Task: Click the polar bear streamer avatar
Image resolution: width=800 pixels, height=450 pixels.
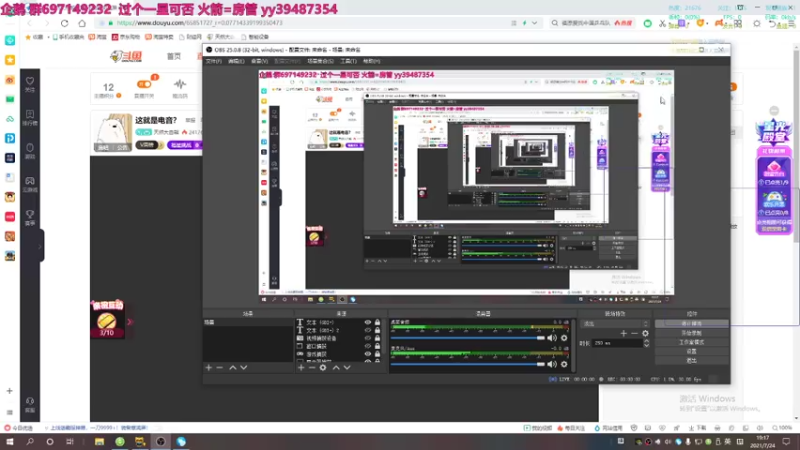Action: coord(113,132)
